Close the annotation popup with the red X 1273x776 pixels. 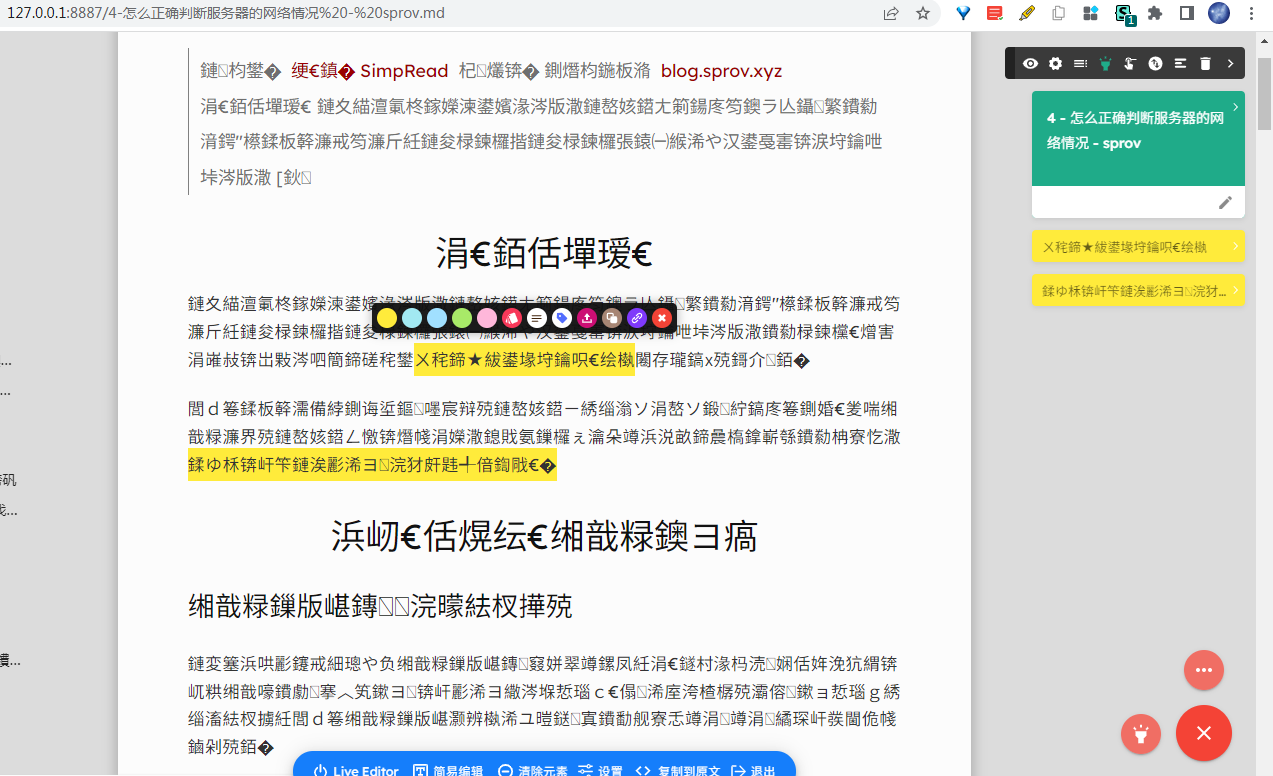(661, 317)
